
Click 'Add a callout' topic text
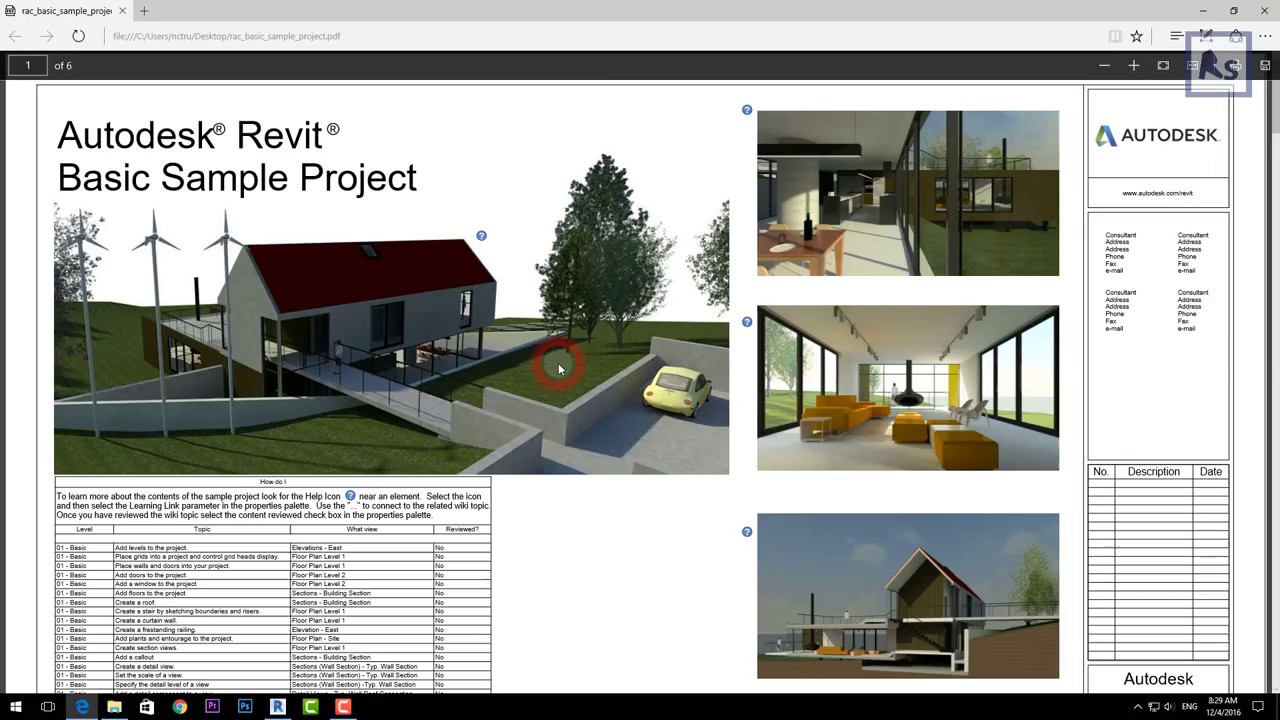(134, 657)
